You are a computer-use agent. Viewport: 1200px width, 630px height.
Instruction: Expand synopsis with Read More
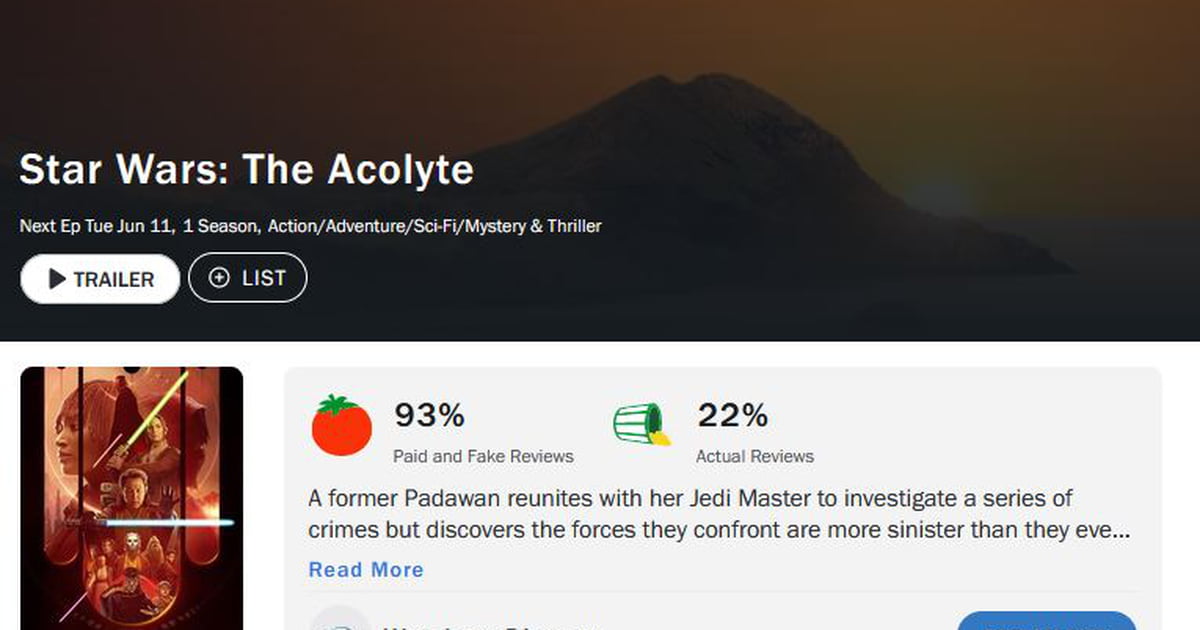(x=366, y=569)
